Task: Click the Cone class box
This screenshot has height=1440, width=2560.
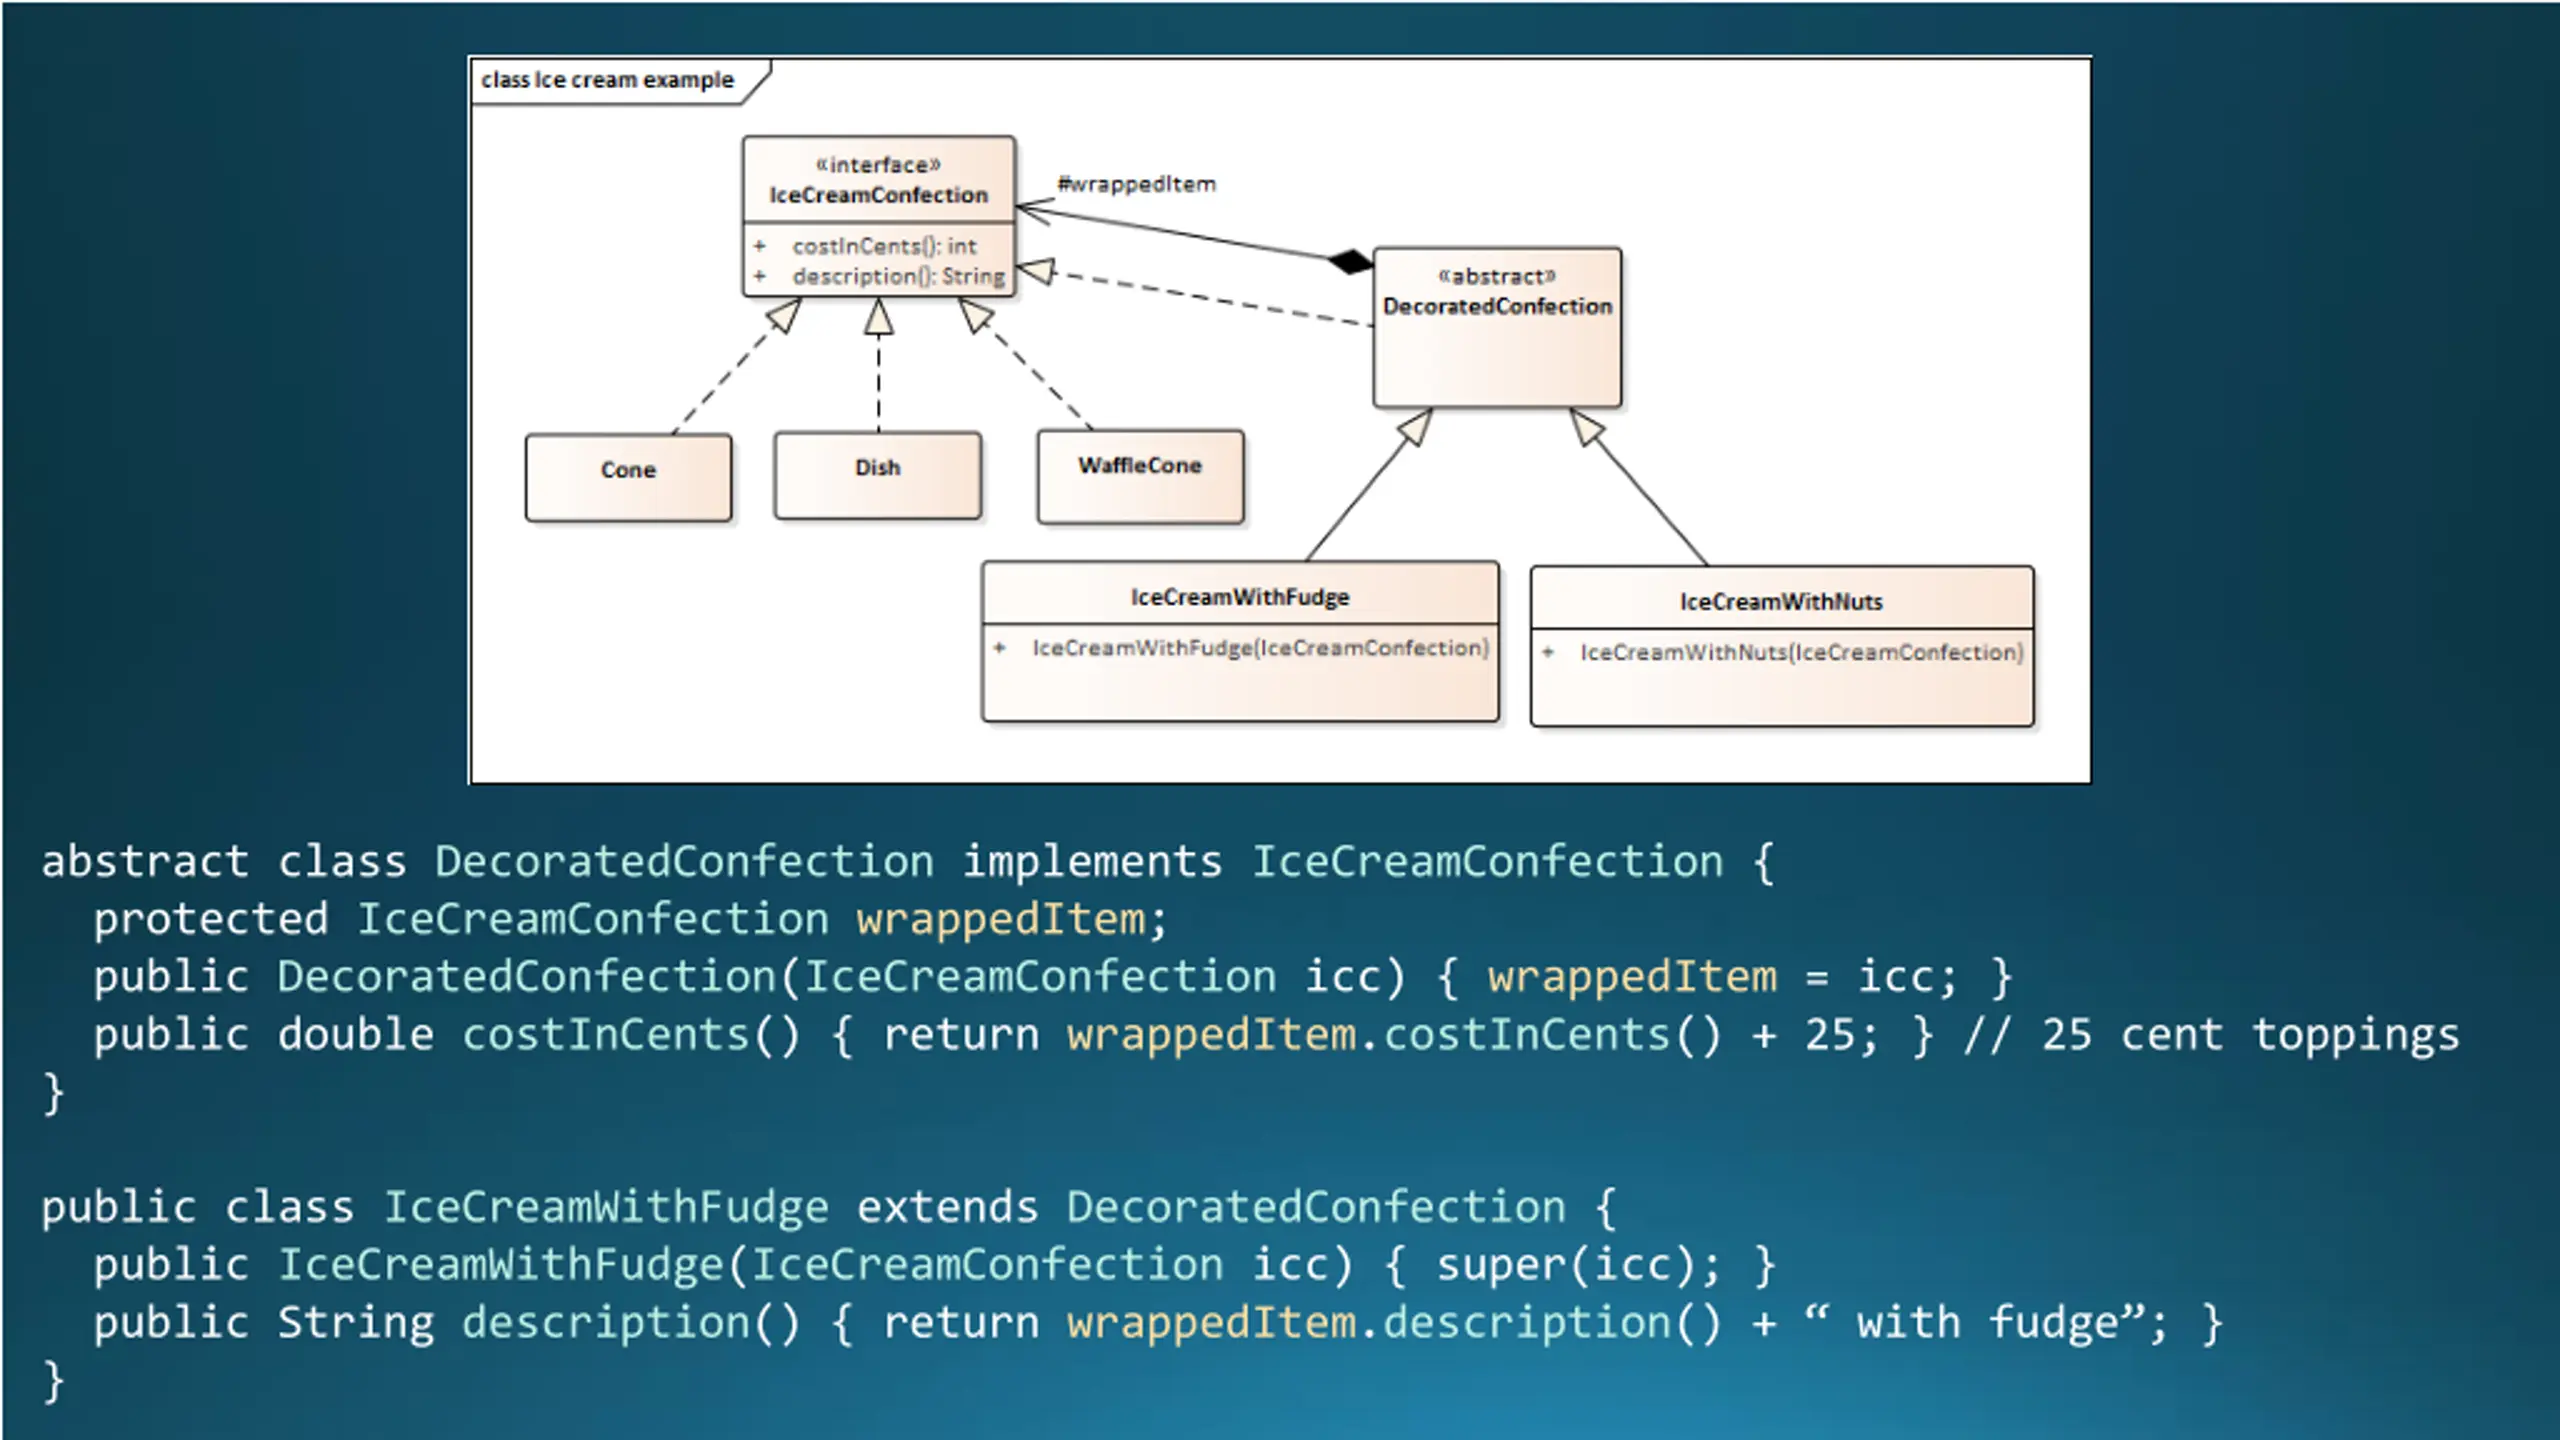Action: pos(628,477)
